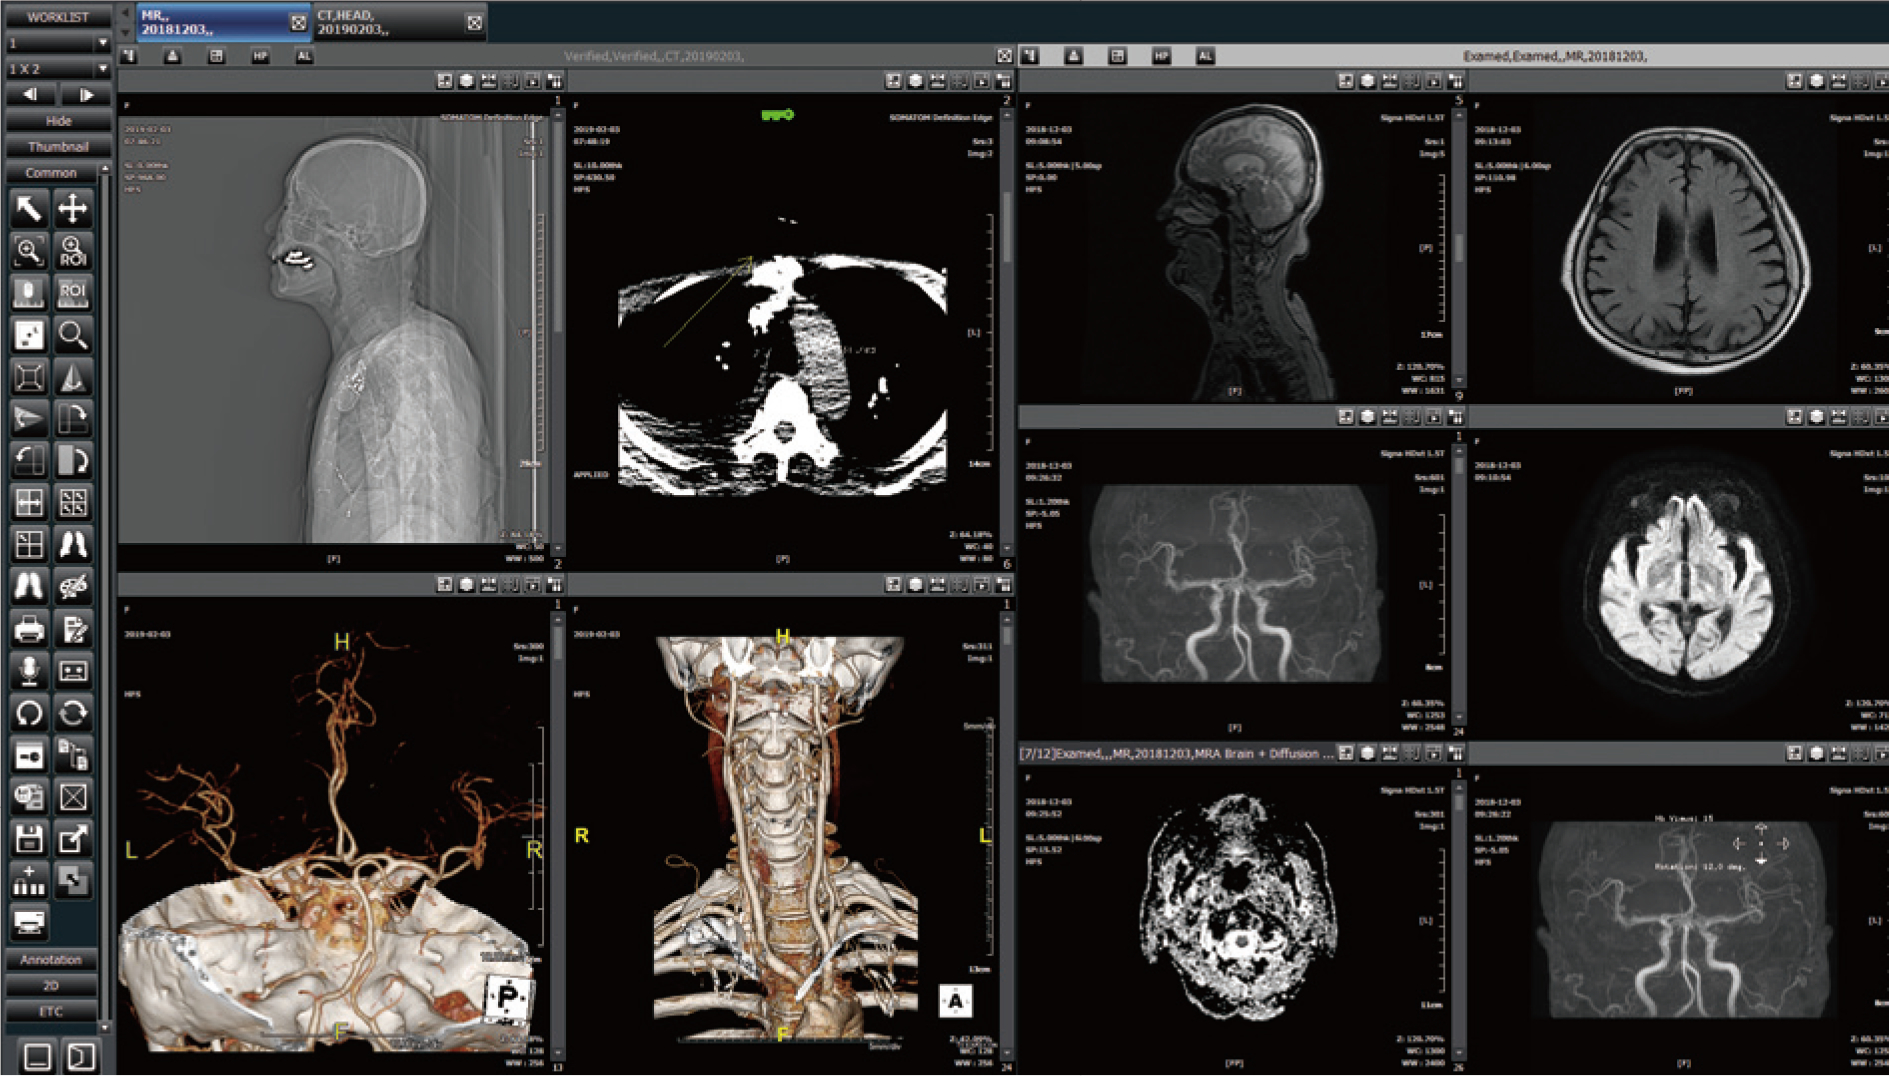The width and height of the screenshot is (1889, 1076).
Task: Click the rotate clockwise icon
Action: point(72,713)
